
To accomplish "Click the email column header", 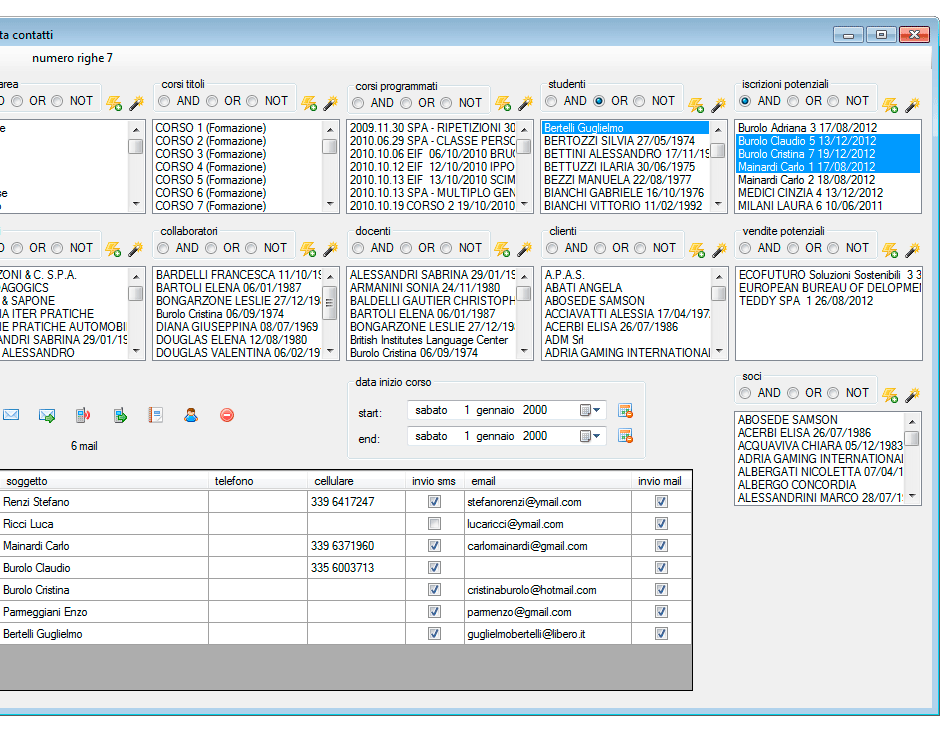I will (x=548, y=481).
